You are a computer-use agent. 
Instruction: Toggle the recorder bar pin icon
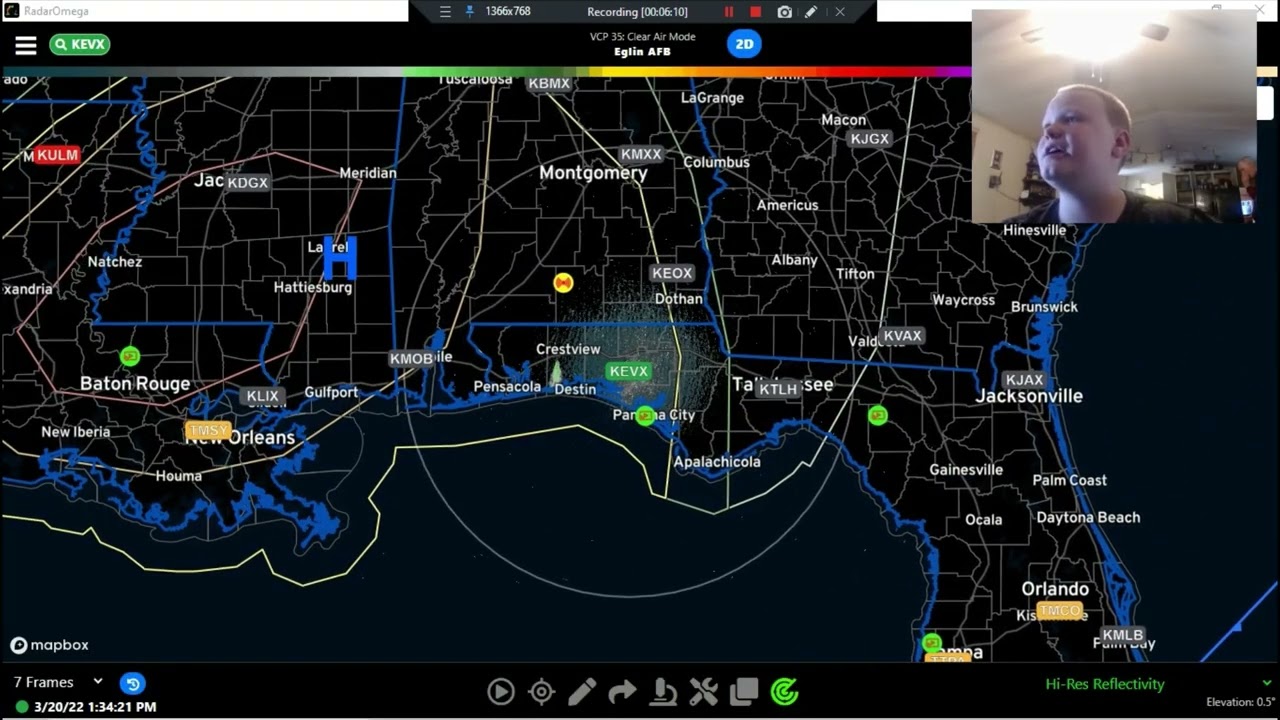[470, 12]
